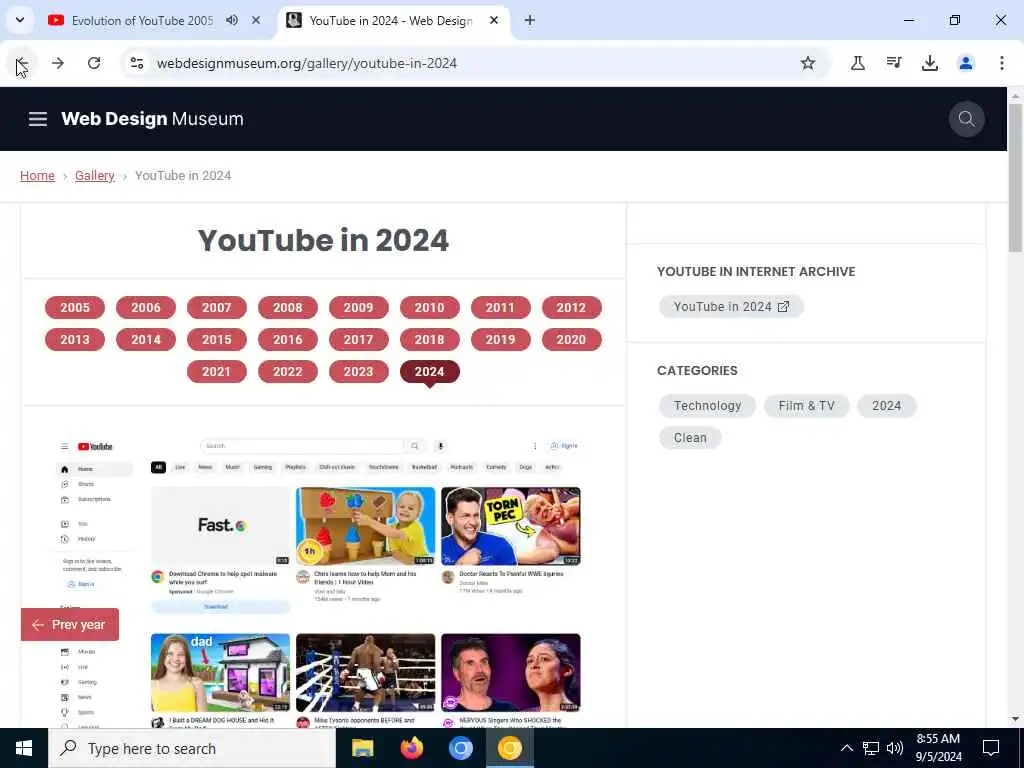The width and height of the screenshot is (1024, 768).
Task: Switch to the Evolution of YouTube tab
Action: coord(142,20)
